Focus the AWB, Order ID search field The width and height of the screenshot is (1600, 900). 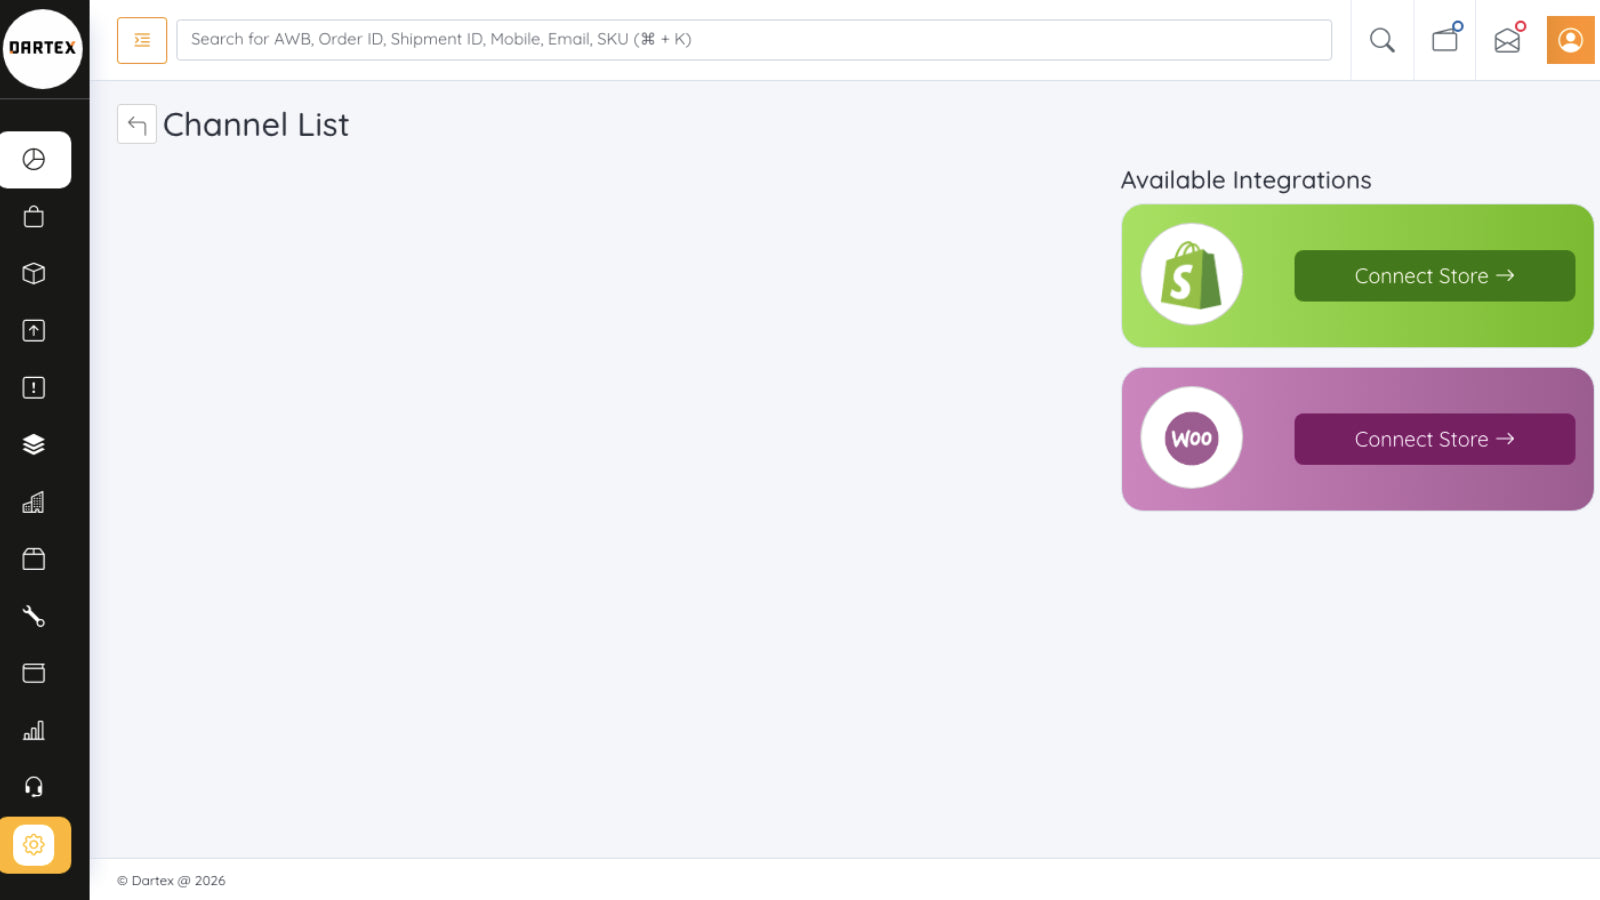pyautogui.click(x=754, y=40)
